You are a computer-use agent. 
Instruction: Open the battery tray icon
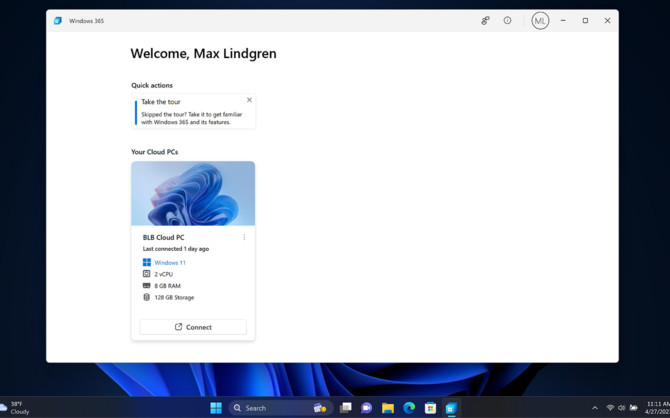point(634,408)
